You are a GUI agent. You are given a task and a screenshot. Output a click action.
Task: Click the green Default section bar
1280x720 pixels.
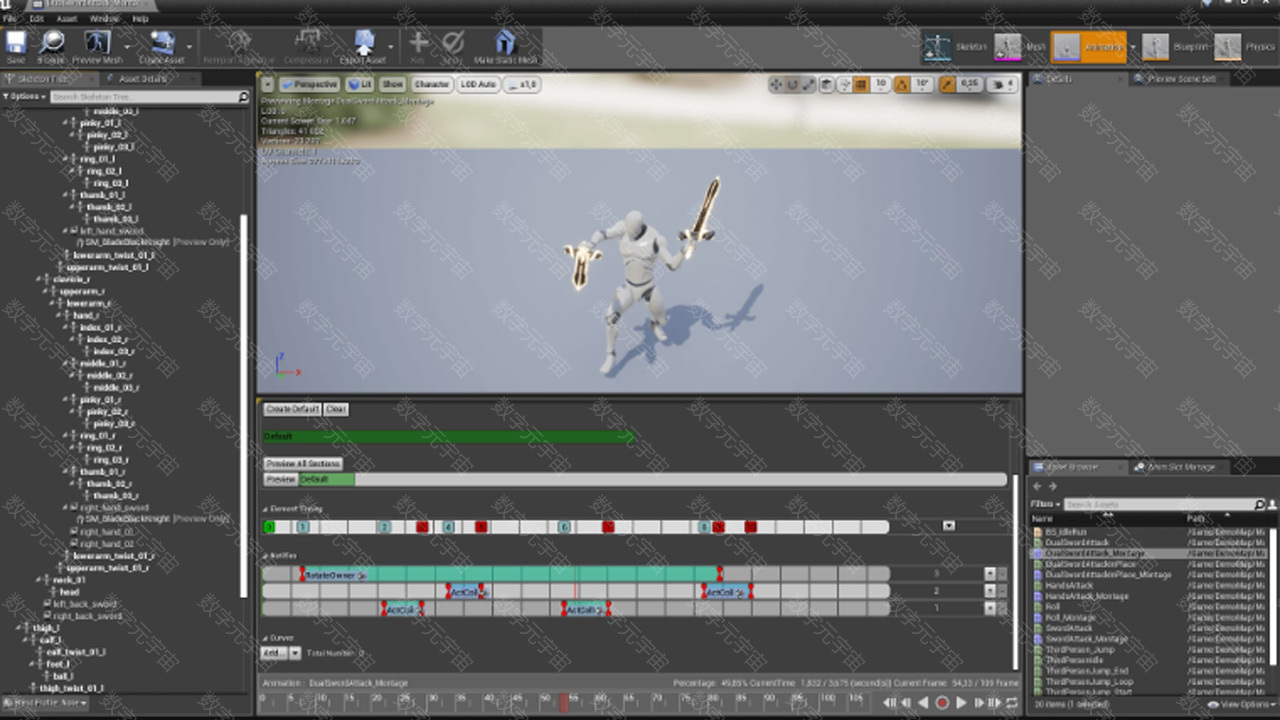448,436
